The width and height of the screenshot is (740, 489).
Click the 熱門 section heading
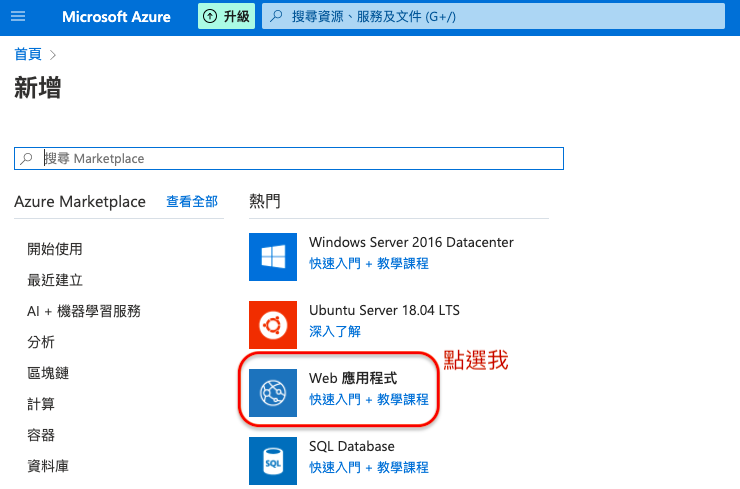pos(264,201)
